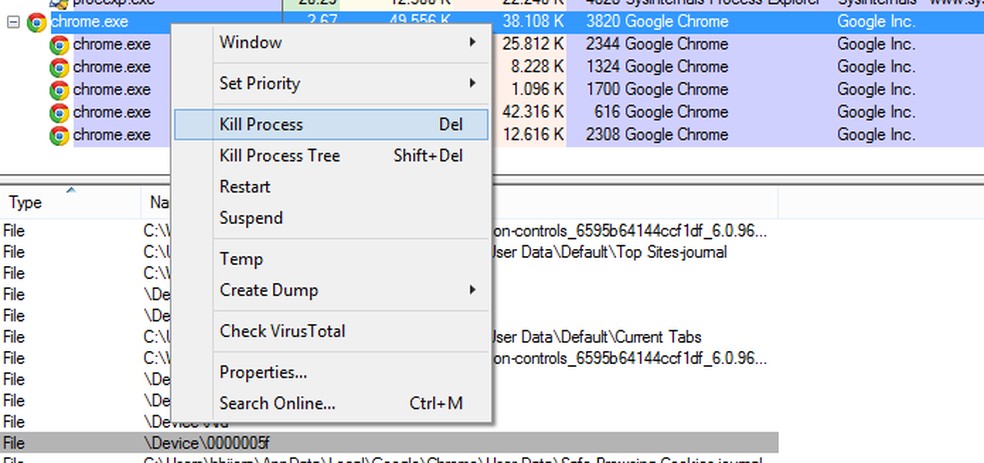The height and width of the screenshot is (463, 984).
Task: Select first handle row ending 6.0.96...
Action: tap(389, 231)
